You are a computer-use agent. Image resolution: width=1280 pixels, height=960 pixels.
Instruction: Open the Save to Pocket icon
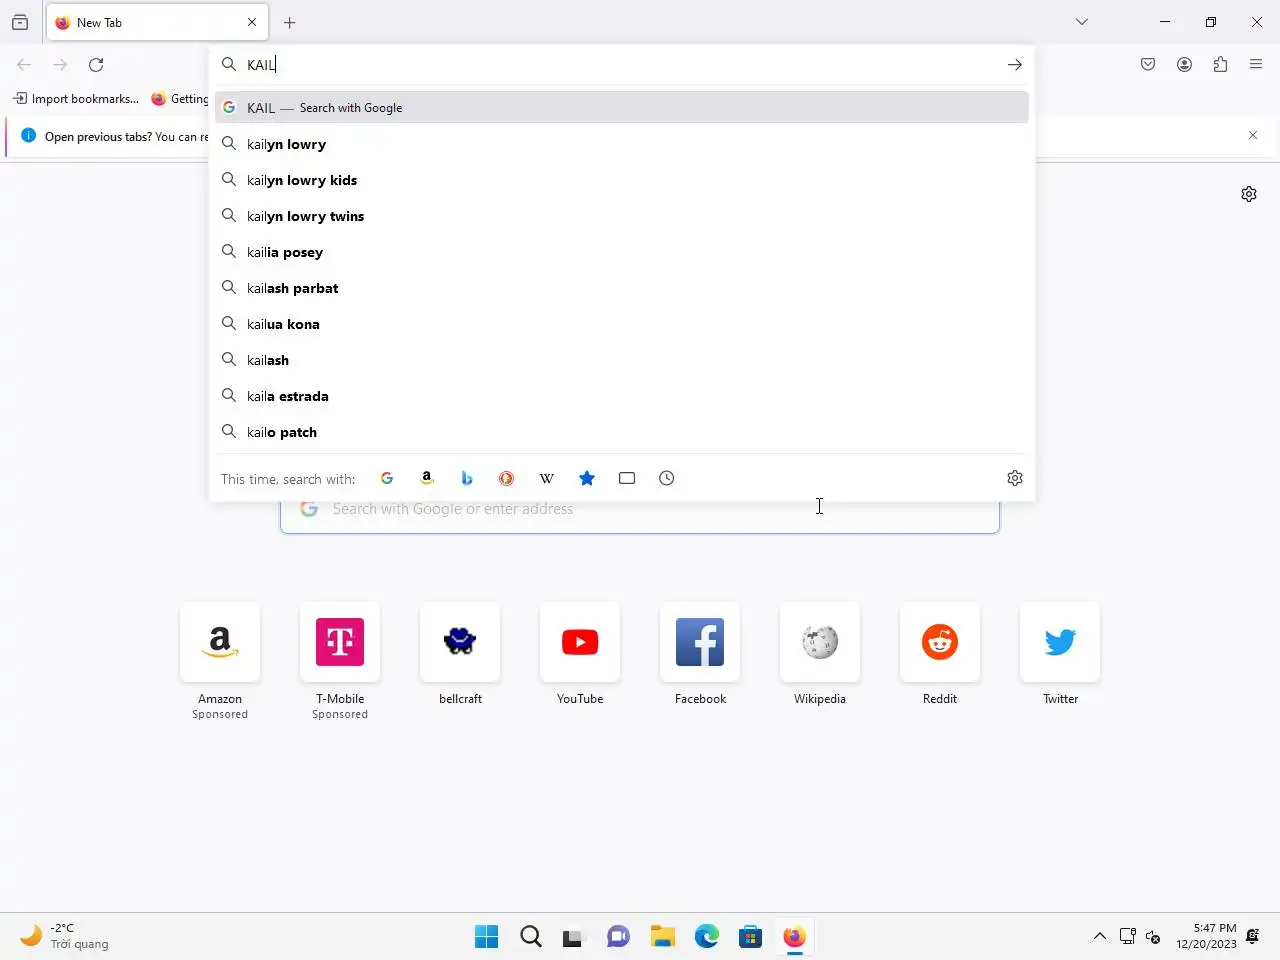[1148, 65]
